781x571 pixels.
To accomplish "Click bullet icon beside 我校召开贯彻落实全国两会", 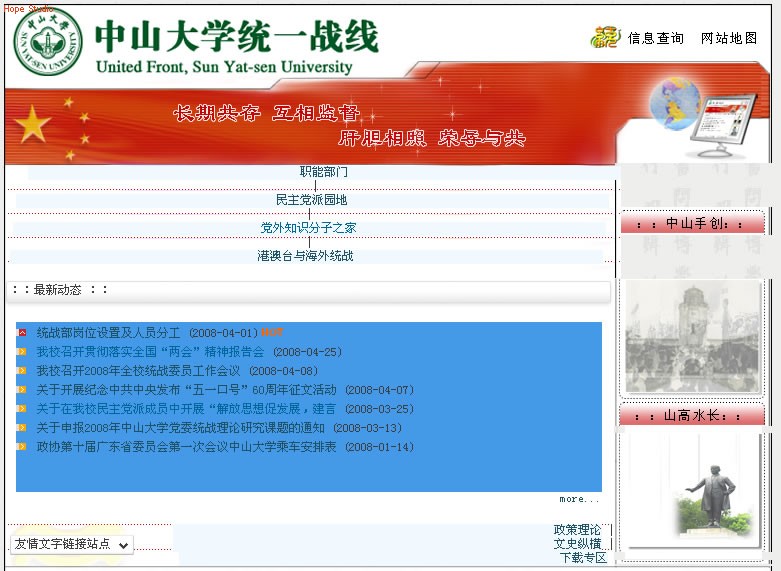I will pyautogui.click(x=21, y=352).
